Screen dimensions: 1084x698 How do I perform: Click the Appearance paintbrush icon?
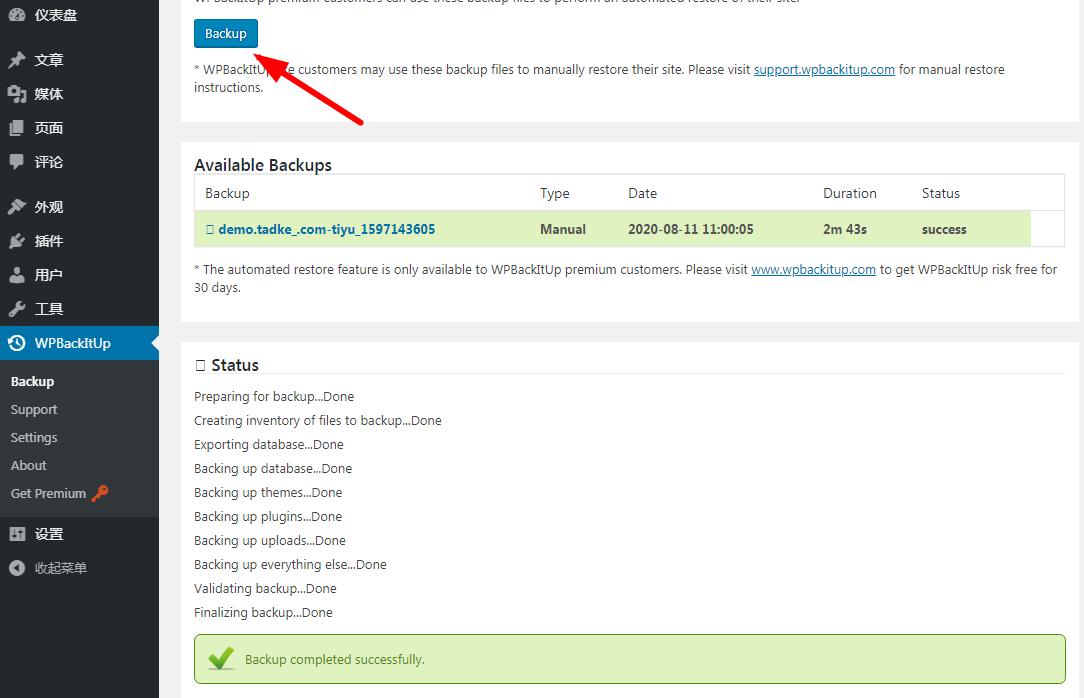point(17,207)
